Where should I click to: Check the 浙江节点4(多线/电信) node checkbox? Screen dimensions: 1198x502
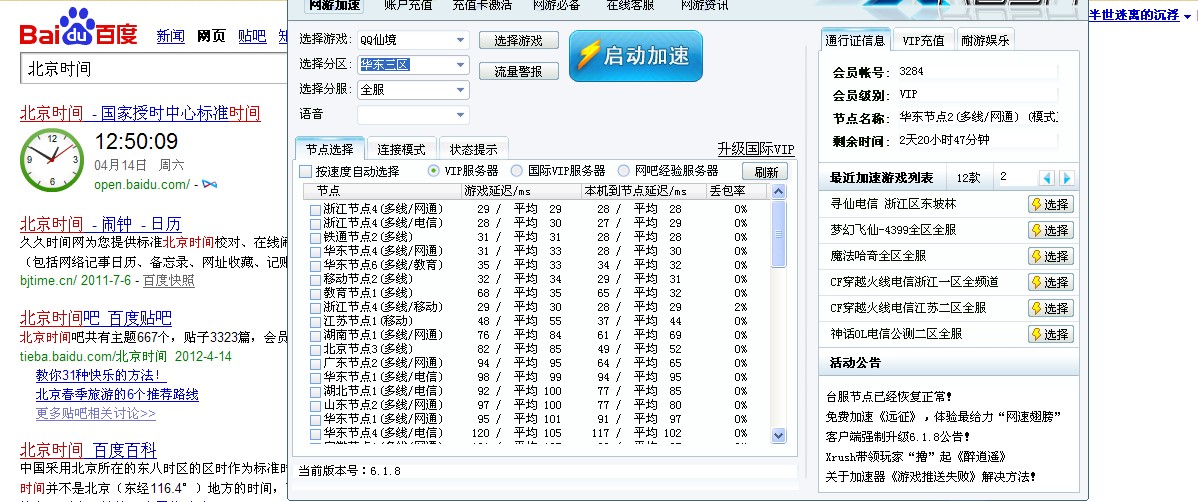coord(315,223)
